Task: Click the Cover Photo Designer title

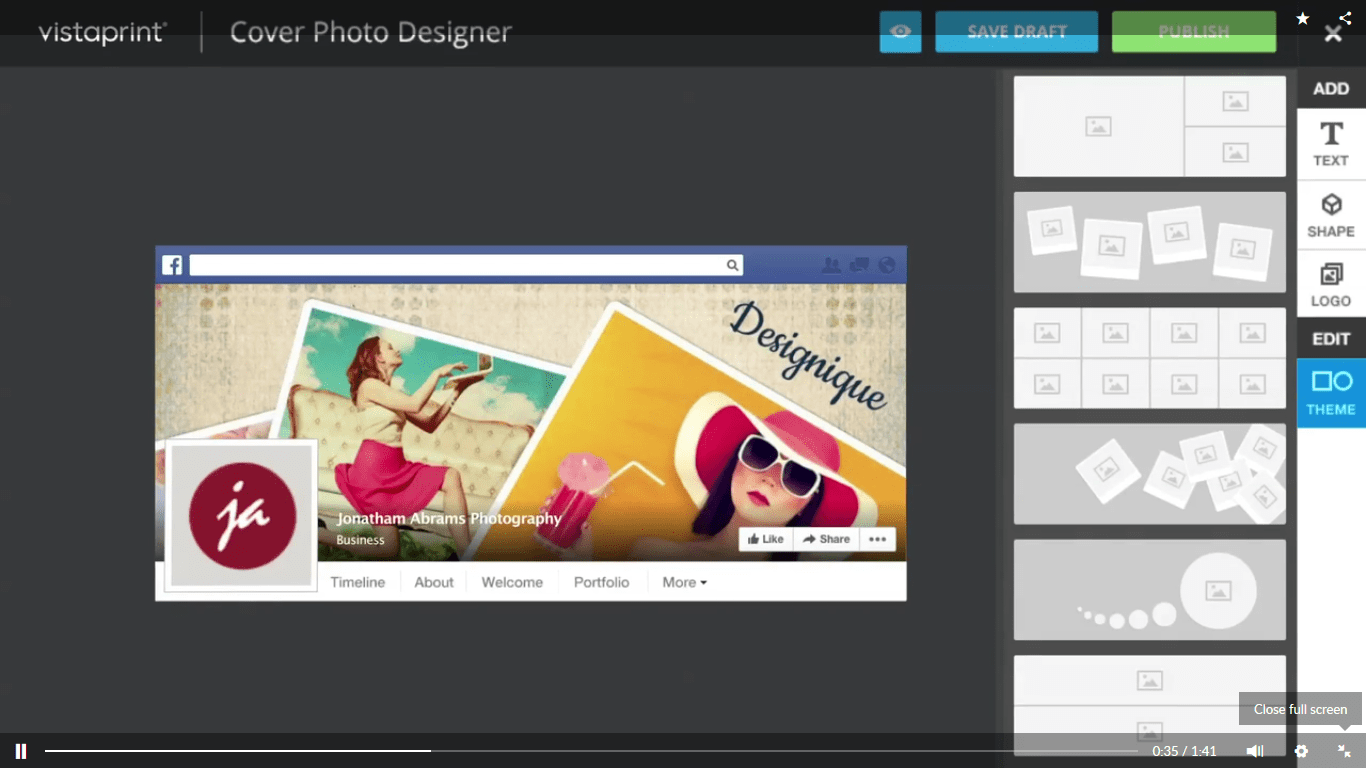Action: point(371,33)
